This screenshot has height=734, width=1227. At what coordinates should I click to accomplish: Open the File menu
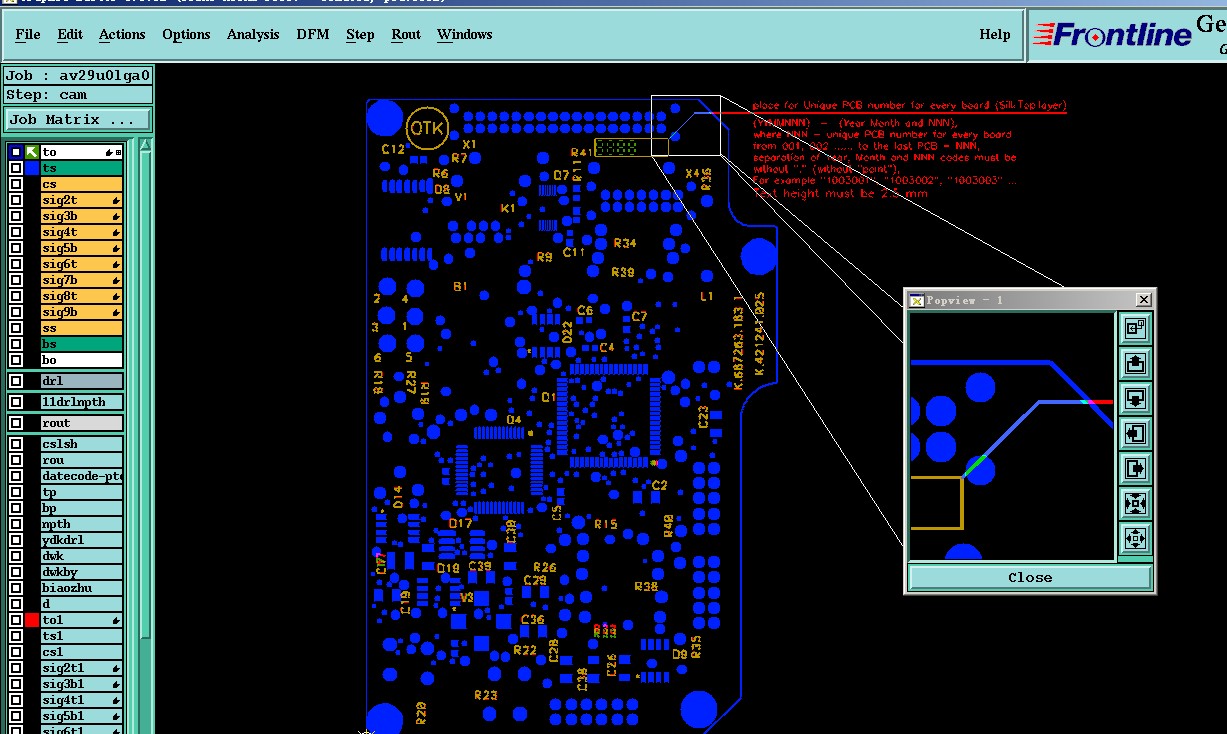28,34
